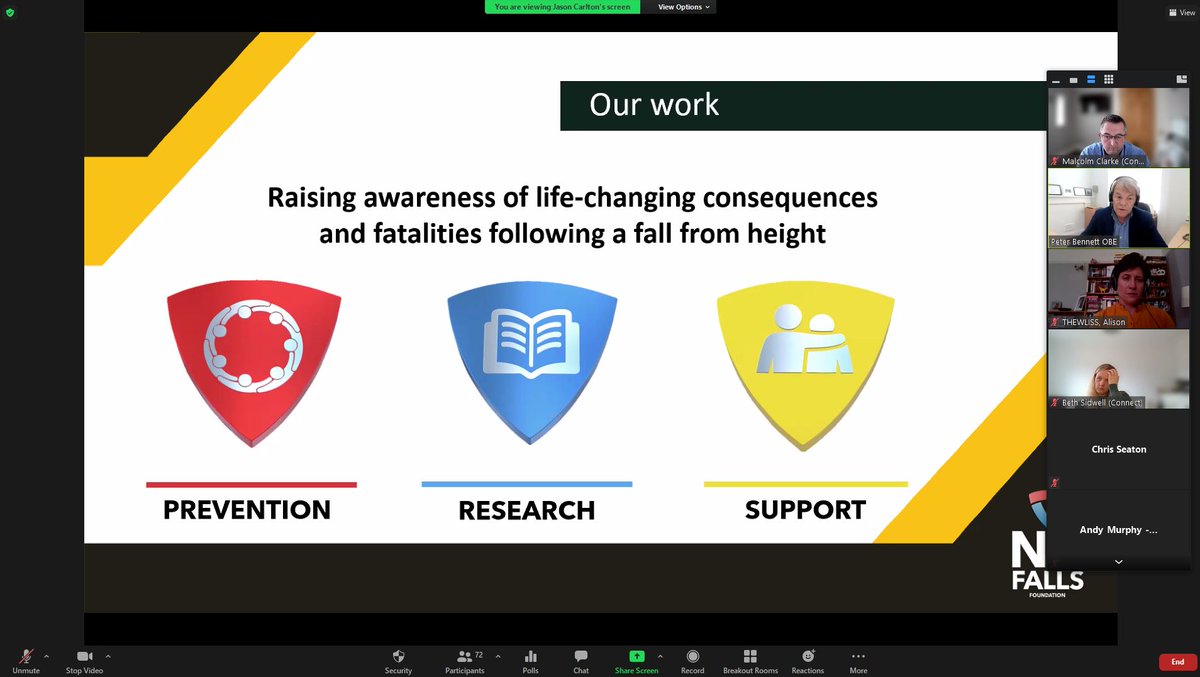
Task: Open the Reactions picker
Action: click(808, 661)
